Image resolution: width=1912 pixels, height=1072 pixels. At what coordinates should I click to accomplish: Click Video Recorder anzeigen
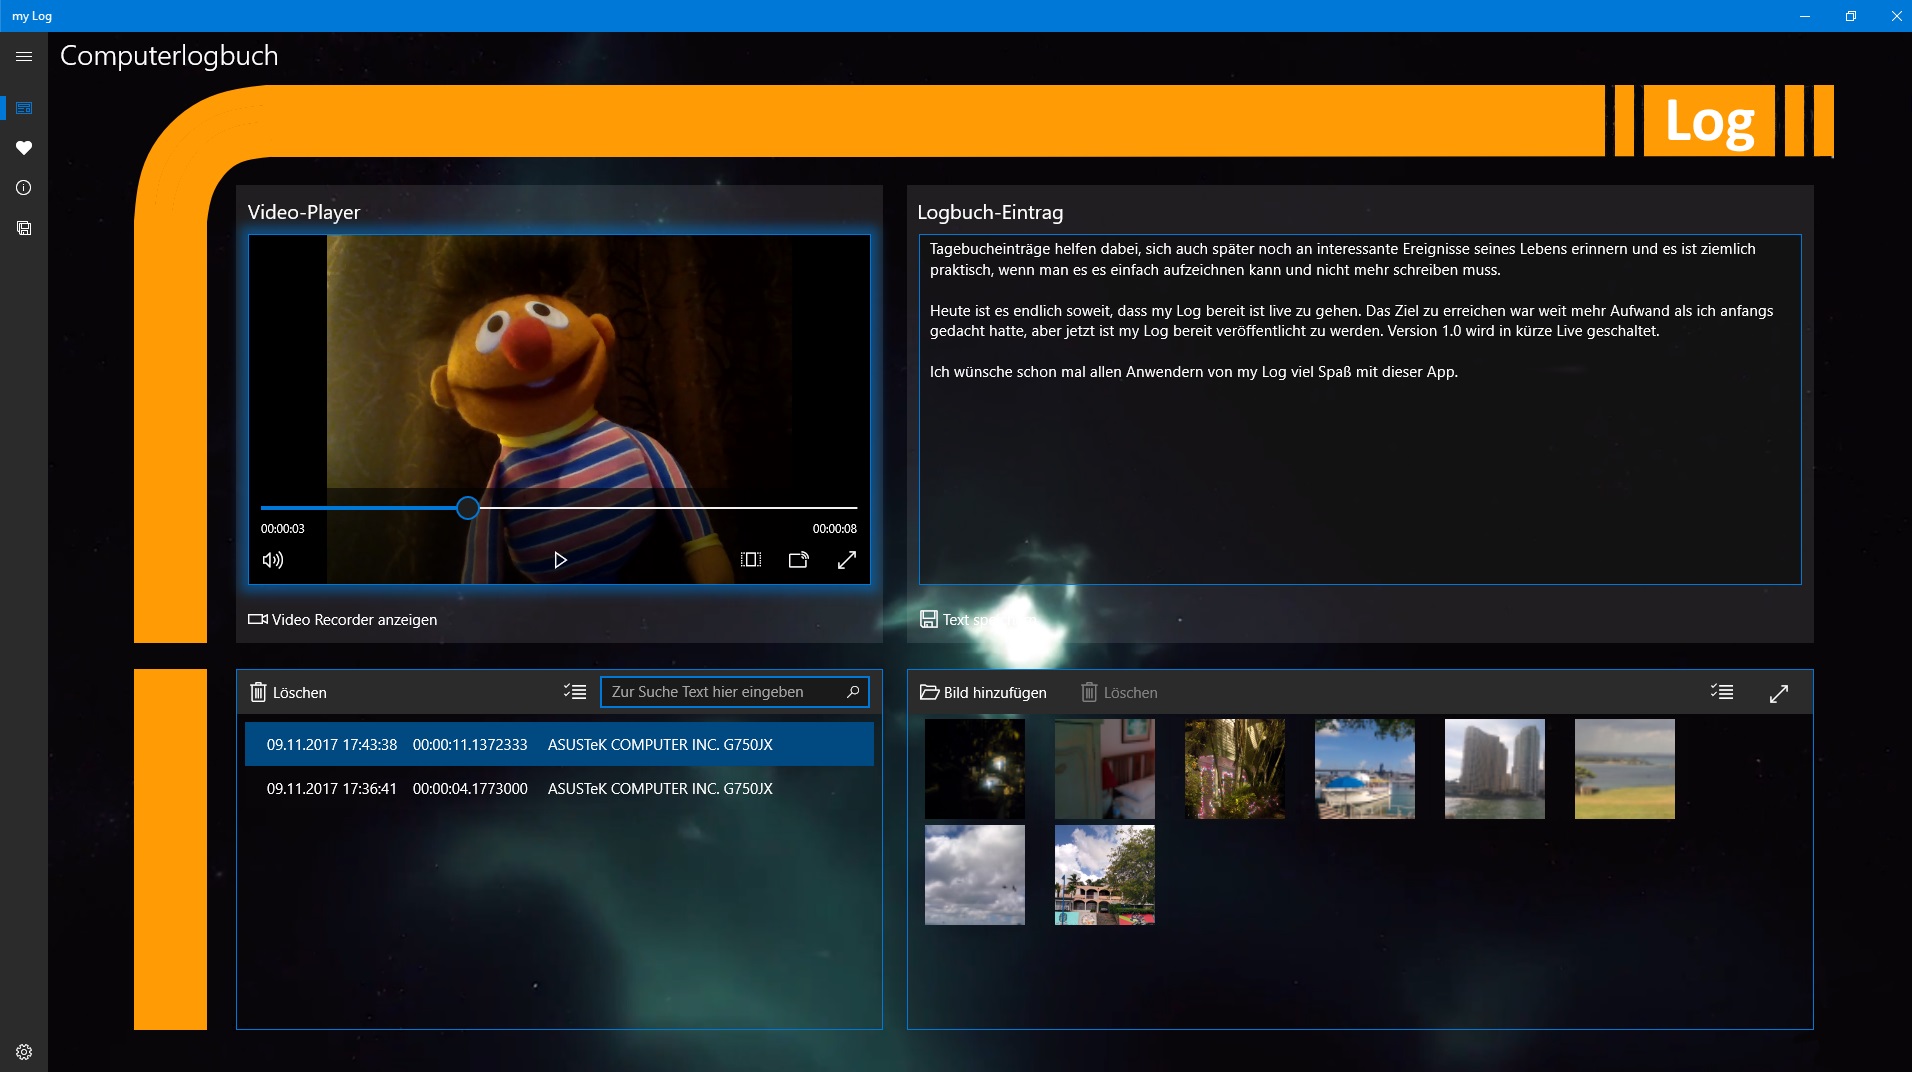point(343,620)
